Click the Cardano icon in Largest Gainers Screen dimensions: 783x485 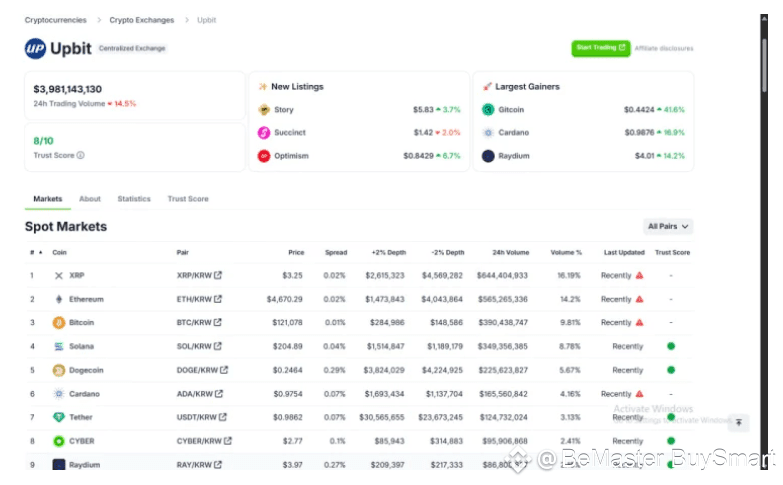click(x=488, y=132)
